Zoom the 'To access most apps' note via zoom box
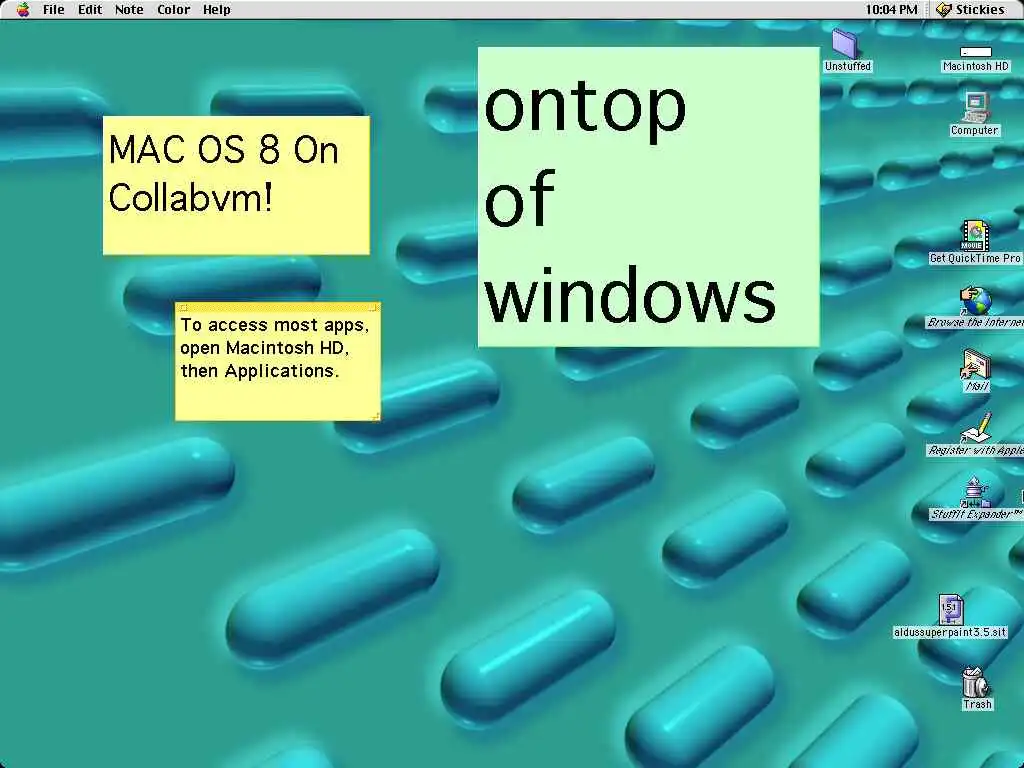Viewport: 1024px width, 768px height. tap(373, 307)
